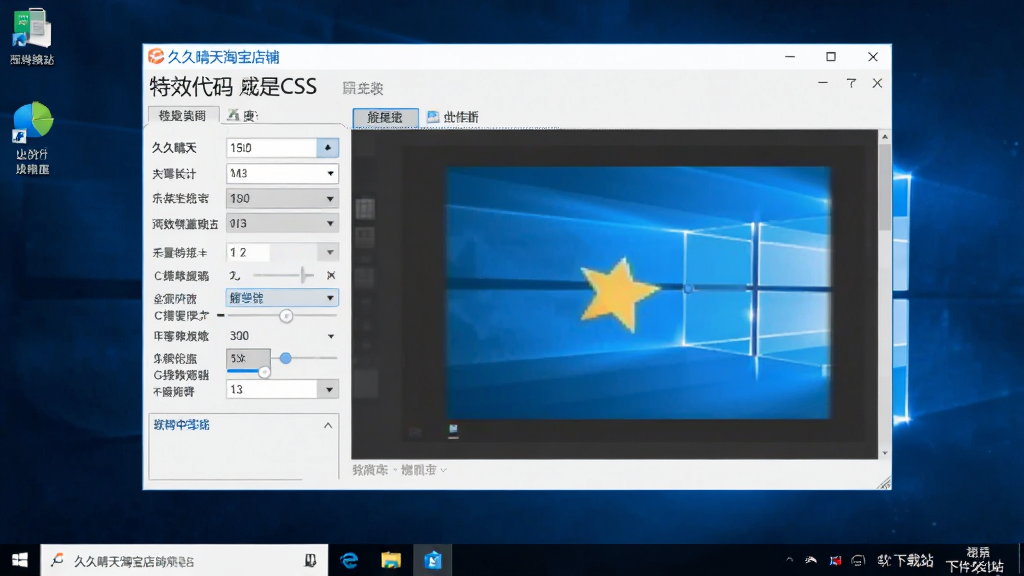This screenshot has width=1024, height=576.
Task: Open the dropdown showing 13
Action: pyautogui.click(x=282, y=389)
